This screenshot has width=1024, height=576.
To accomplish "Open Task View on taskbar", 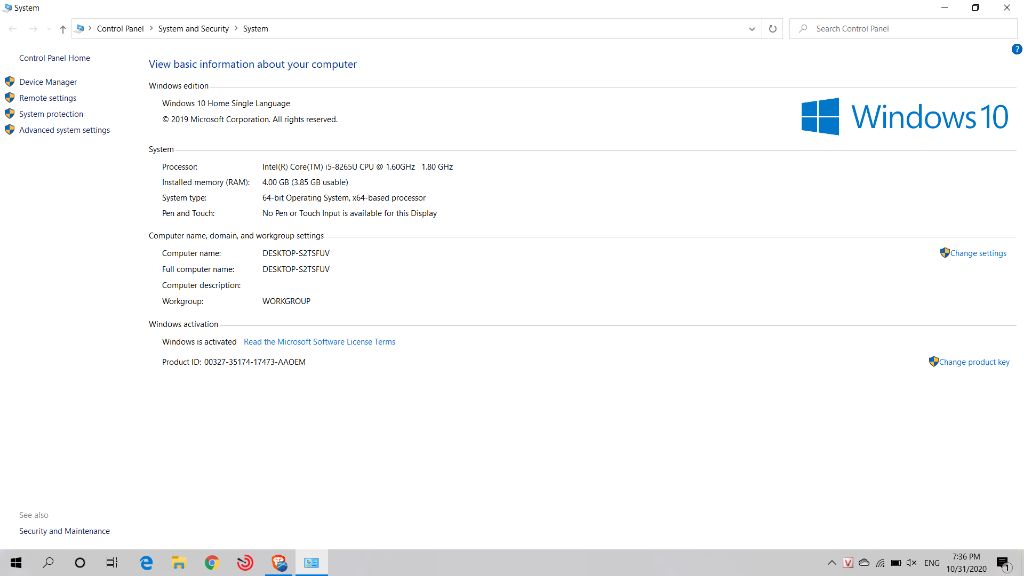I will (x=112, y=562).
